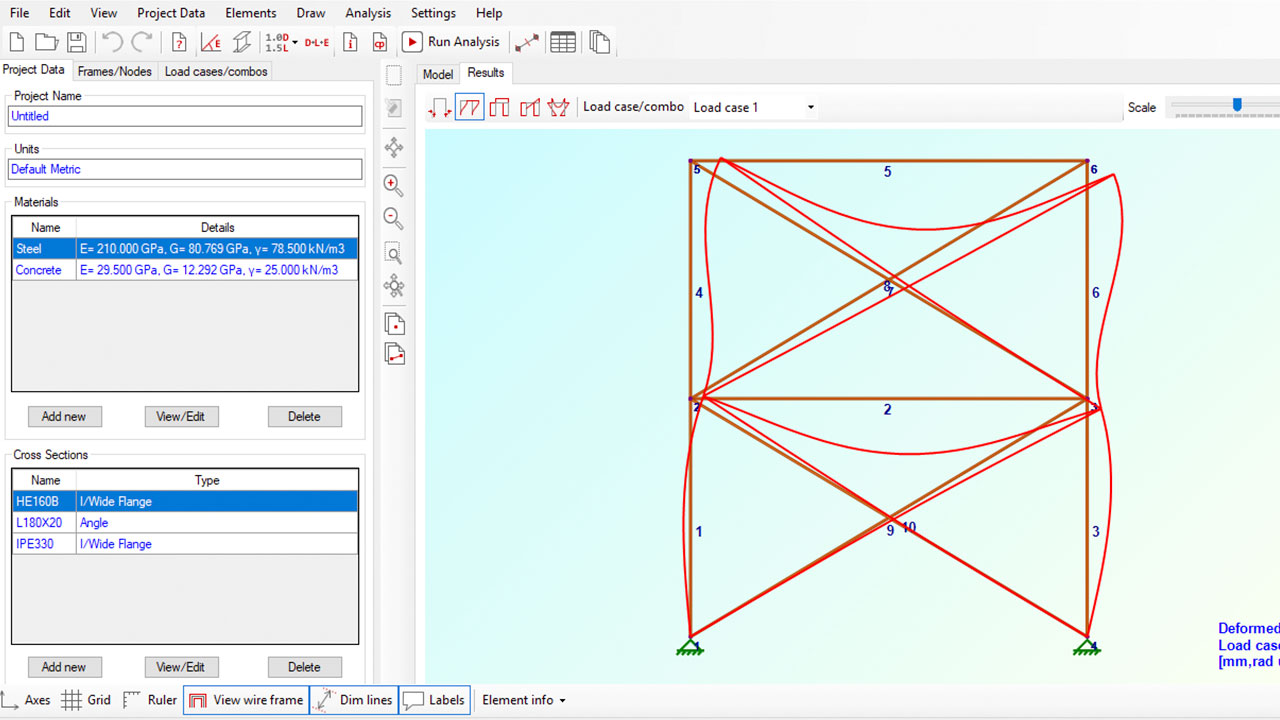The image size is (1280, 720).
Task: Click the Save file floppy disk icon
Action: (x=76, y=42)
